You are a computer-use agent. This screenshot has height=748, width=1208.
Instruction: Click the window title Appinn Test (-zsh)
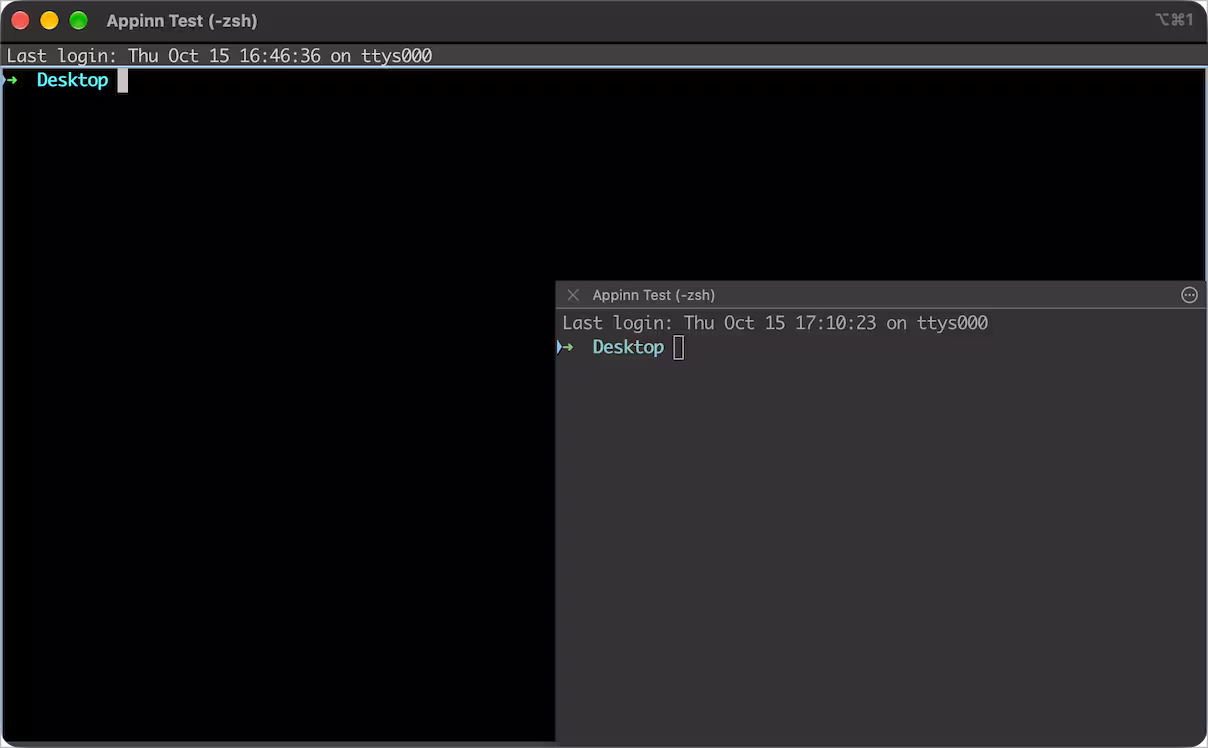coord(182,21)
